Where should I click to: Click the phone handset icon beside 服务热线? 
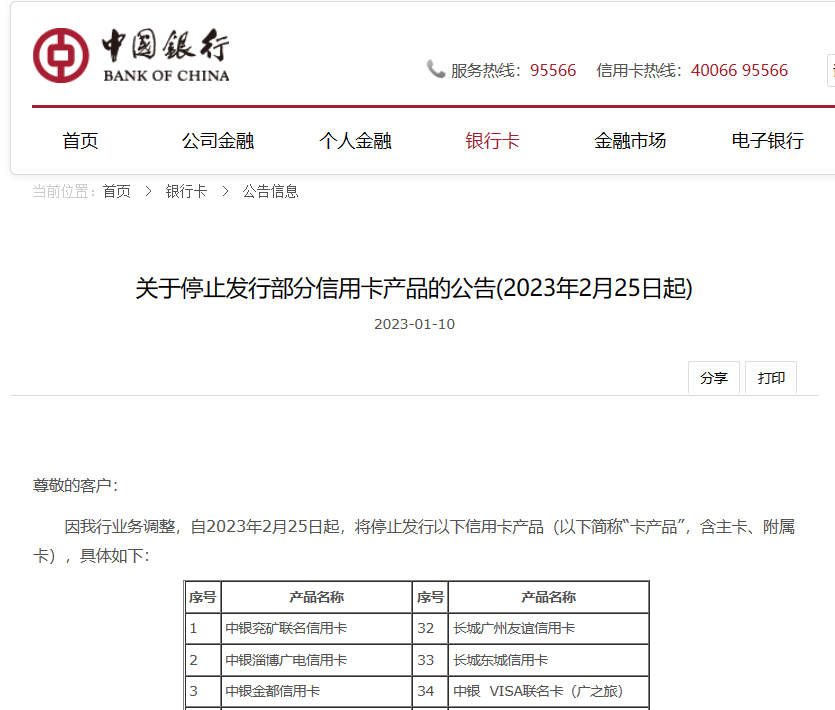(x=436, y=69)
